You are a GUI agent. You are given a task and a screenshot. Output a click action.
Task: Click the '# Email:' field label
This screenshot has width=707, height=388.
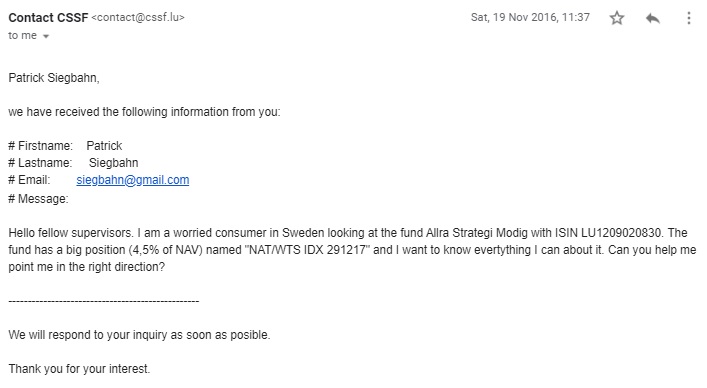point(29,180)
